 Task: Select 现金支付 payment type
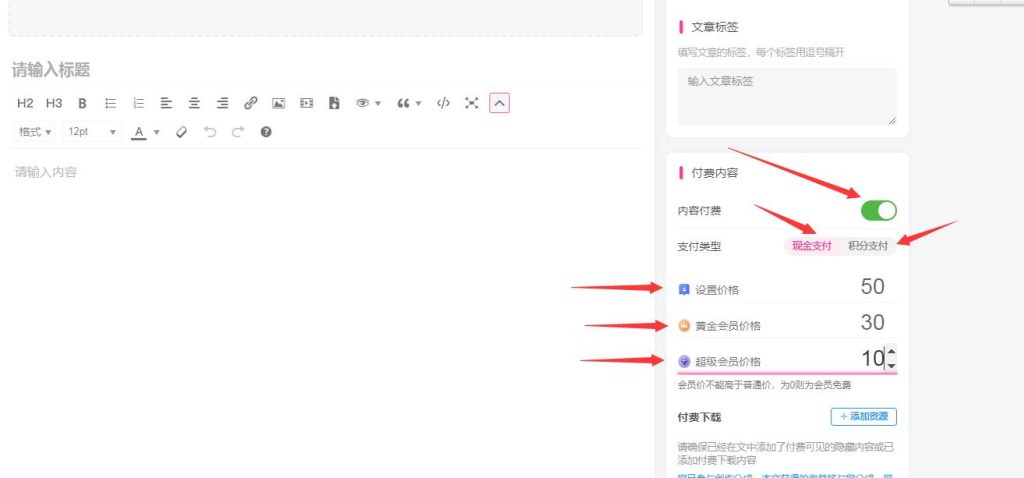tap(811, 246)
